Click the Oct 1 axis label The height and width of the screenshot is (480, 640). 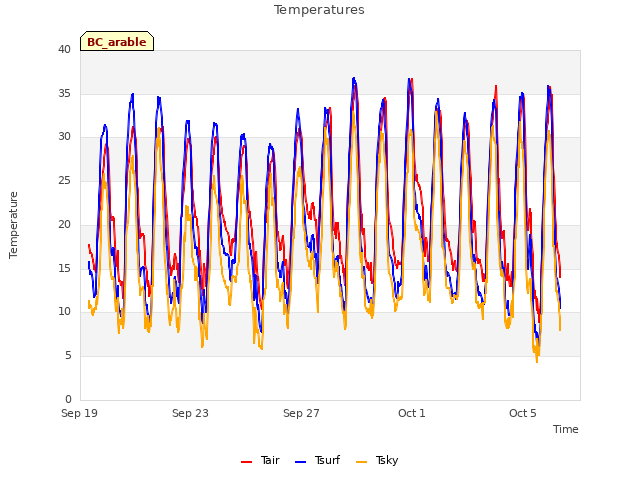pos(412,413)
